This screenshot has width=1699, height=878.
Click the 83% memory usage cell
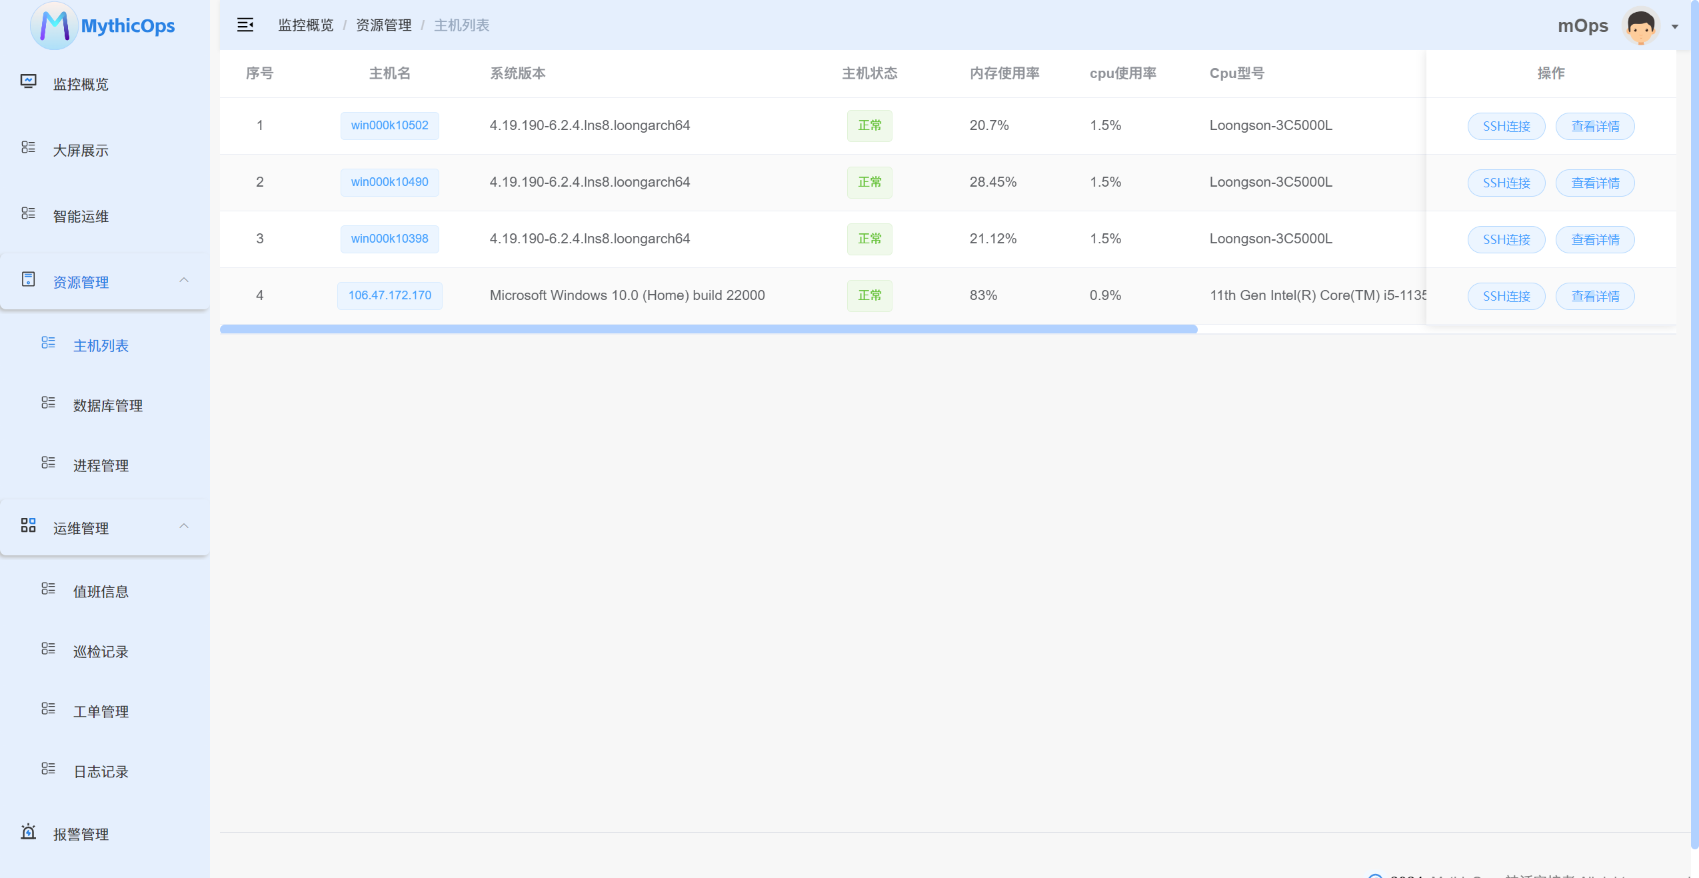(x=984, y=295)
